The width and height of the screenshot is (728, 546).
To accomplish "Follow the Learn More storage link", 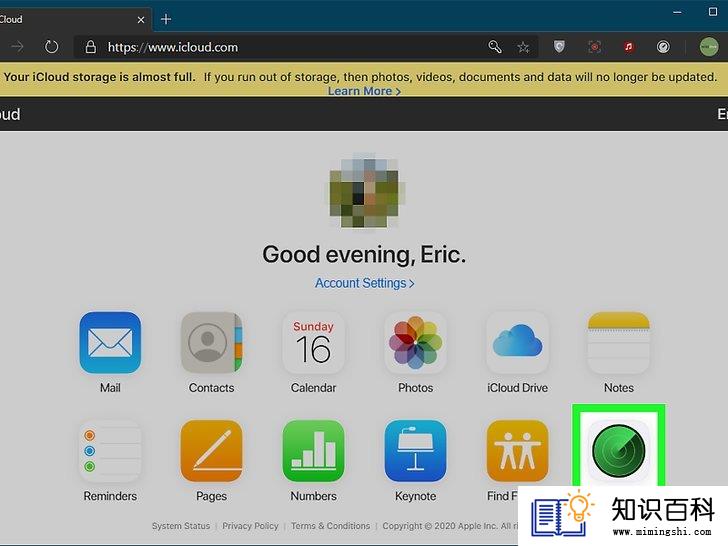I will pos(364,91).
